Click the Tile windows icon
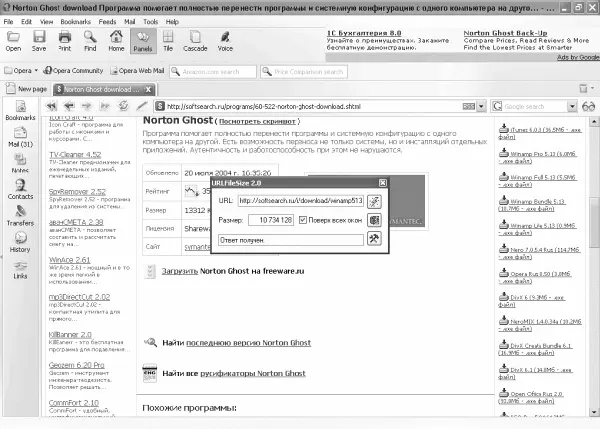The image size is (600, 429). [x=168, y=41]
